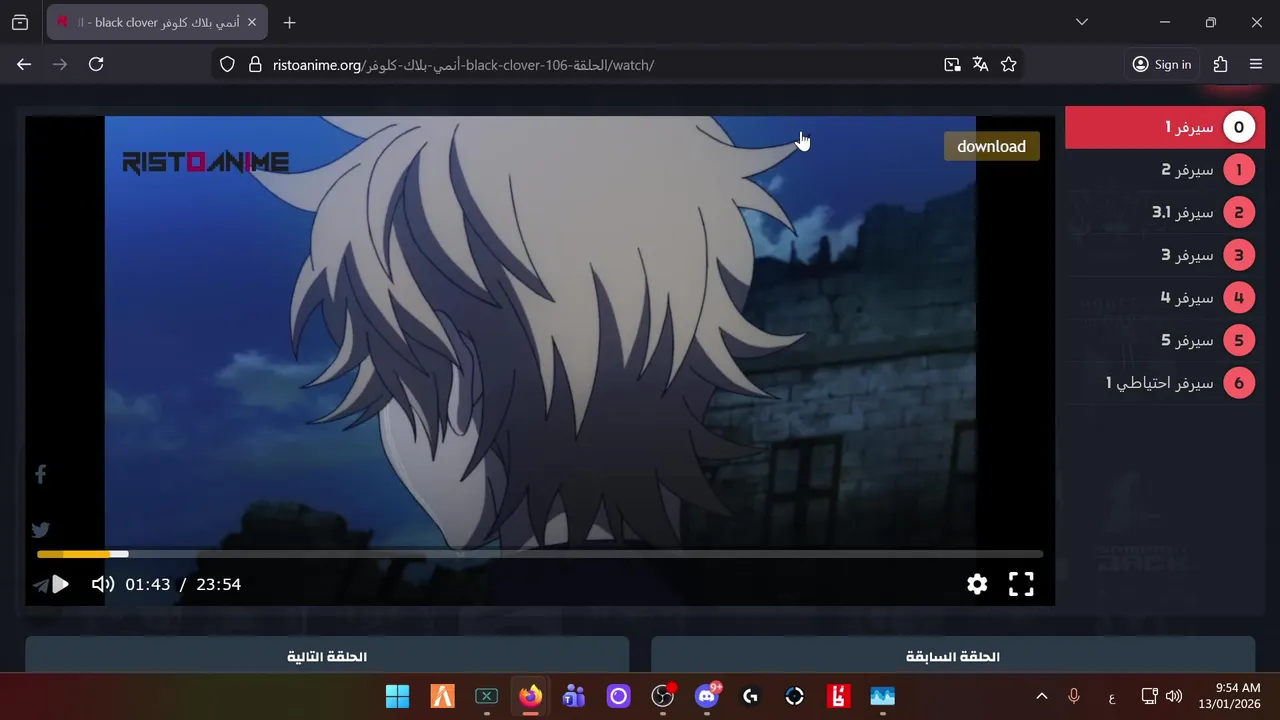Screen dimensions: 1280x720
Task: Select backup server سيرفر احتياطي 1
Action: [1165, 383]
